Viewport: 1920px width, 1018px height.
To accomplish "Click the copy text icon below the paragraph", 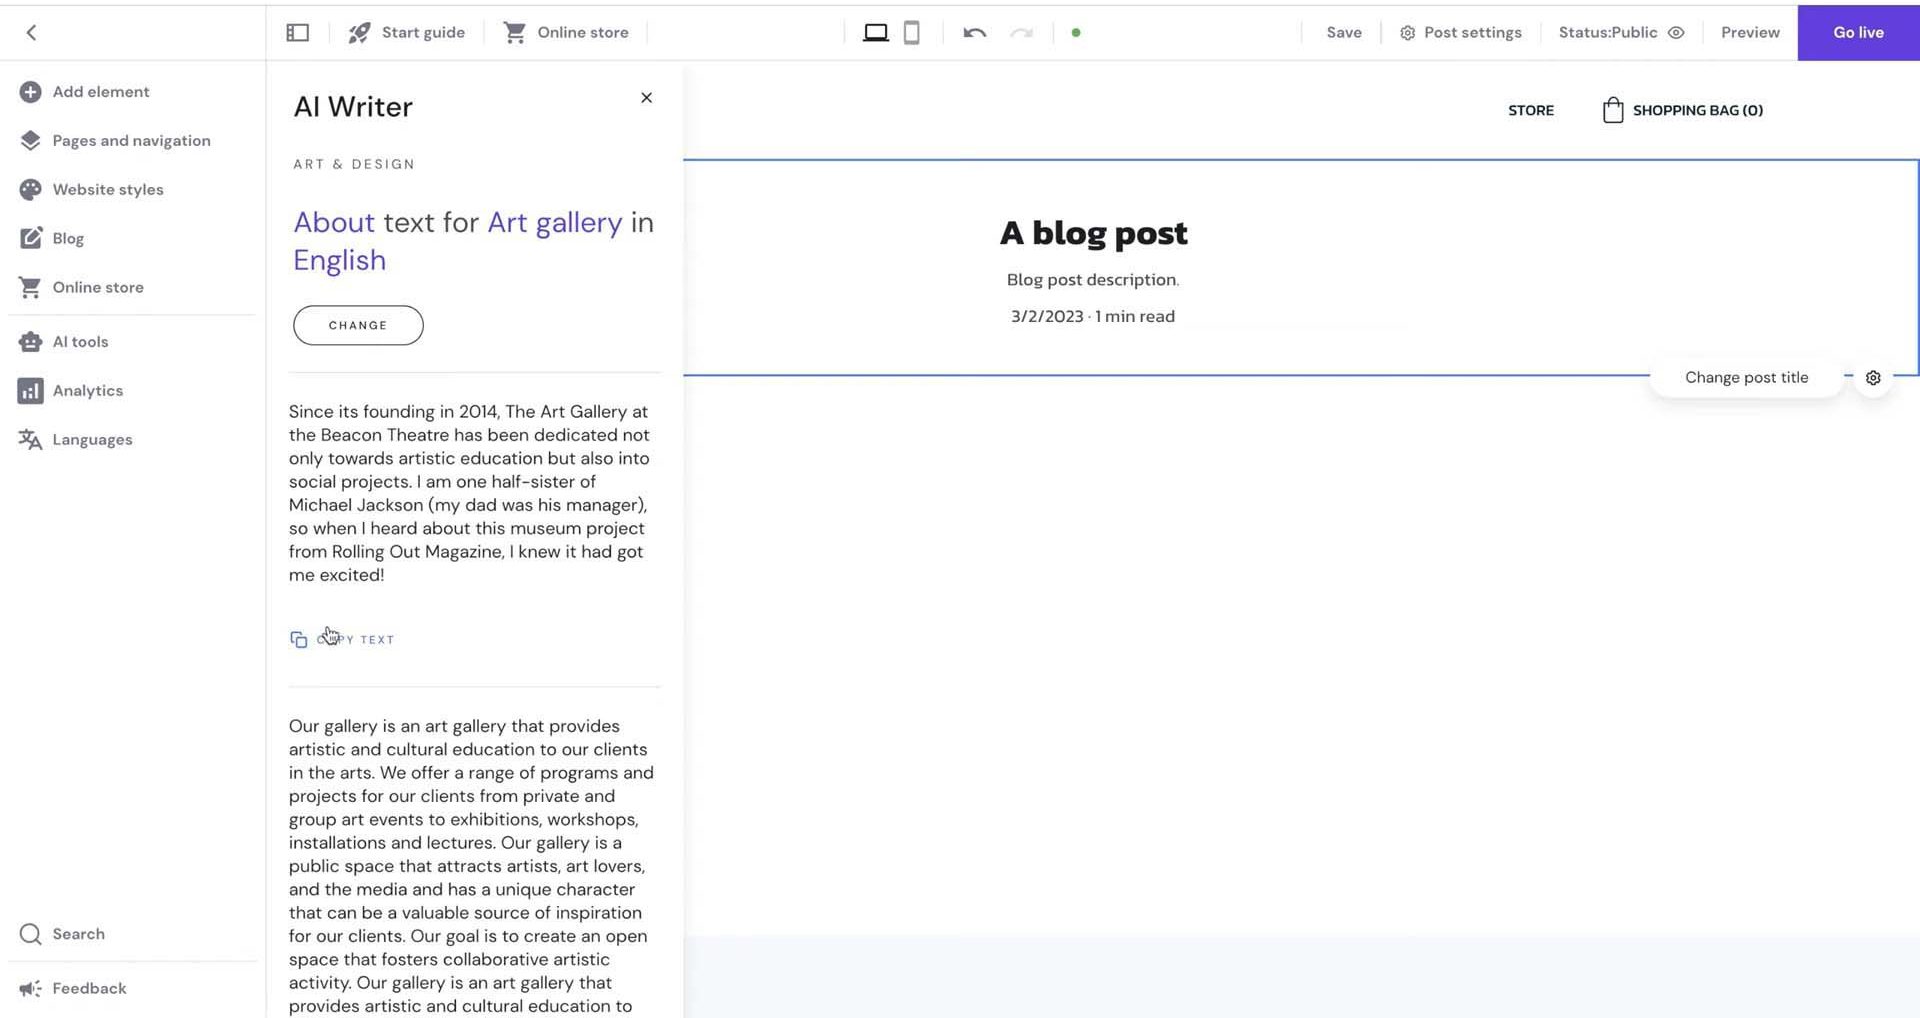I will coord(298,639).
